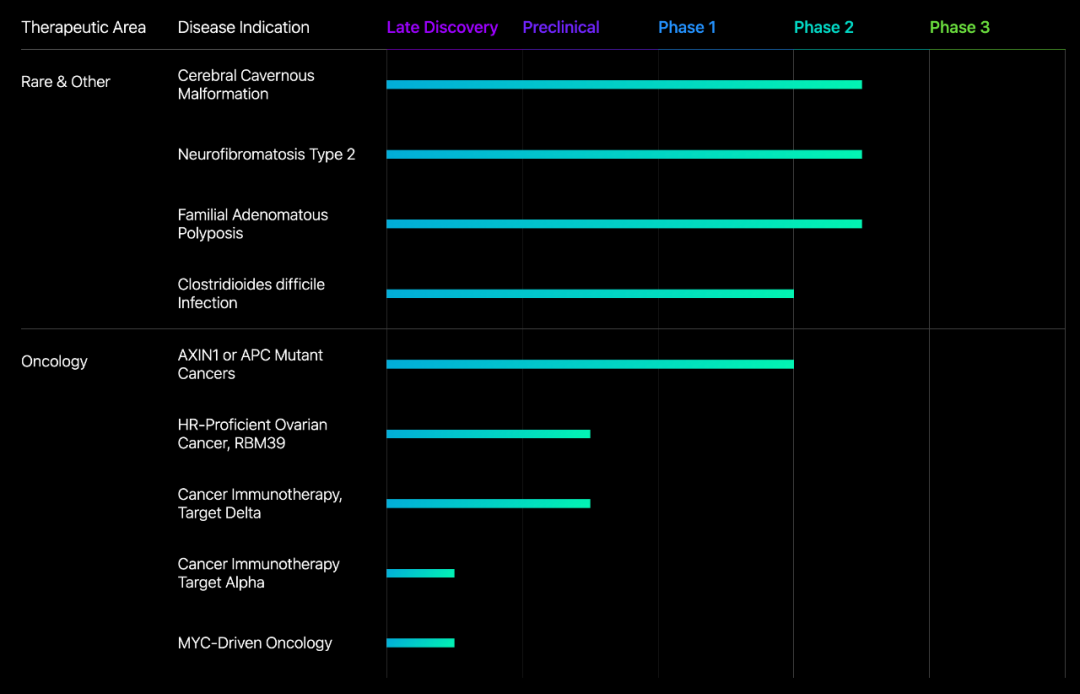The width and height of the screenshot is (1080, 694).
Task: Click the Cancer Immunotherapy Target Alpha progress bar
Action: (x=420, y=573)
